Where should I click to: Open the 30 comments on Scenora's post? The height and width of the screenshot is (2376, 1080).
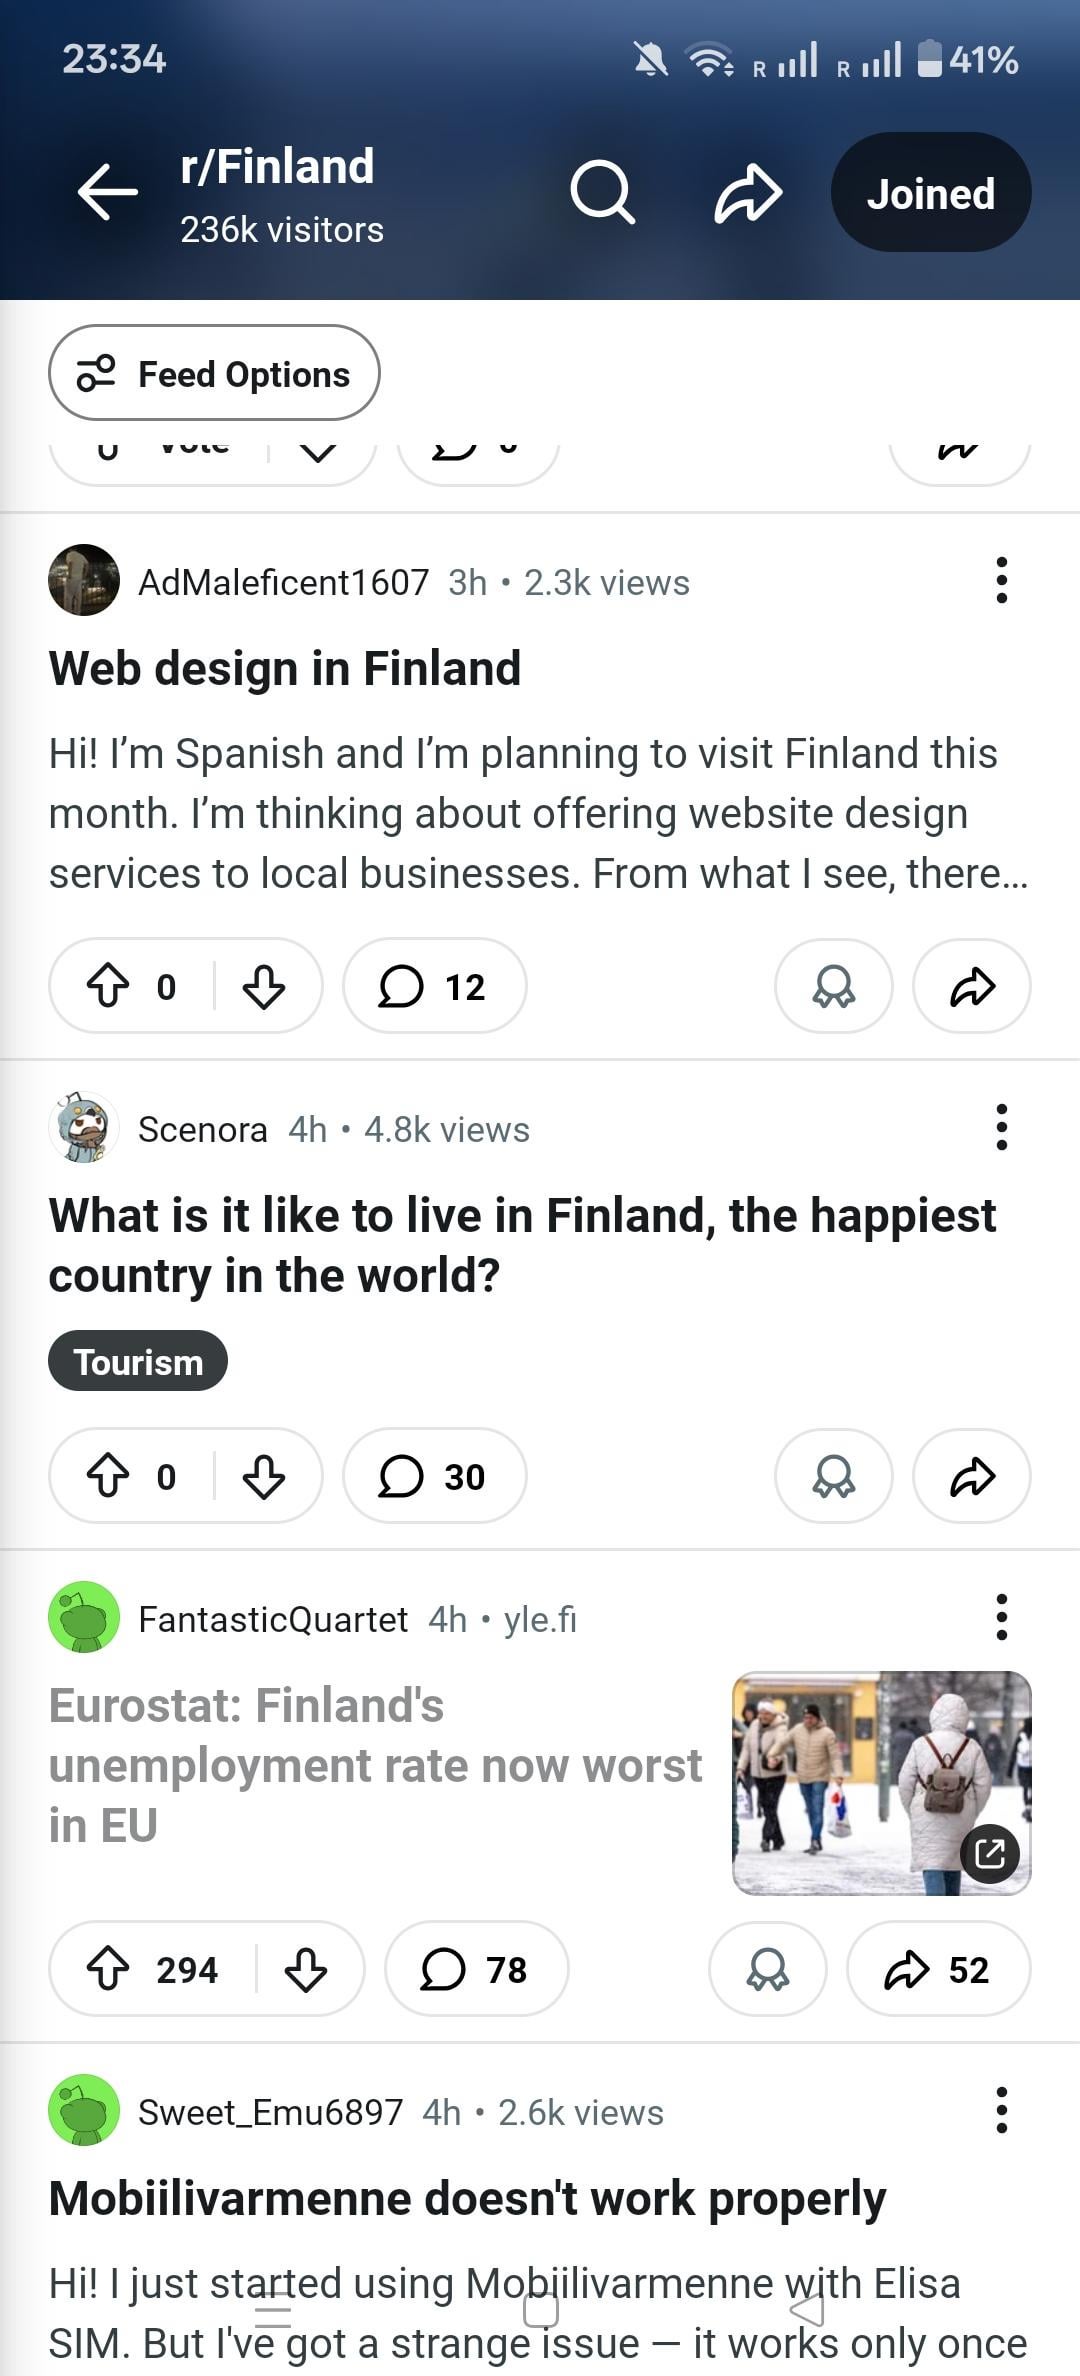(434, 1476)
